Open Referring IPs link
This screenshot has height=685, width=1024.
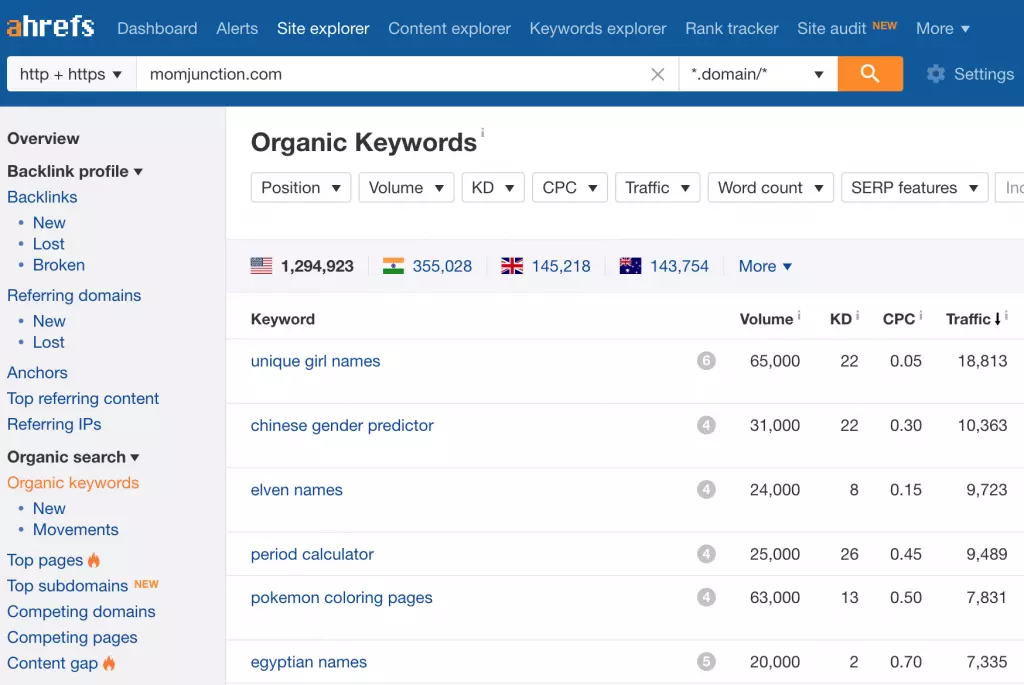(54, 424)
